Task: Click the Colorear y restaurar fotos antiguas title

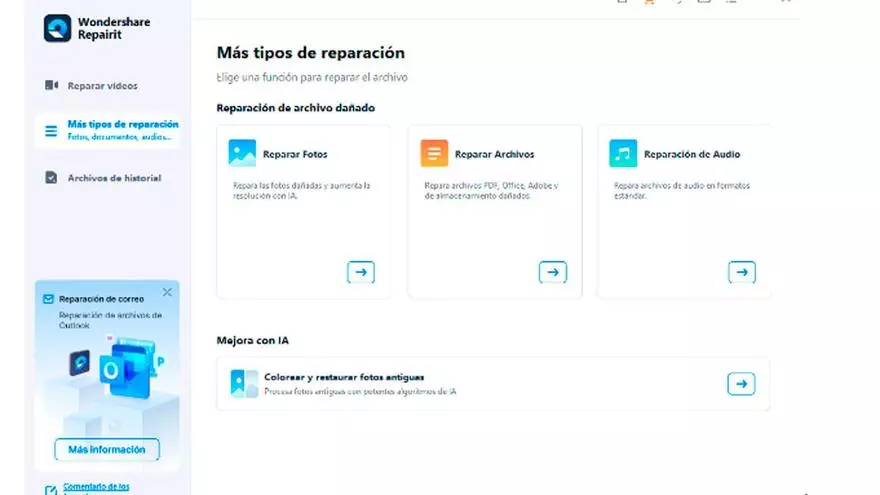Action: tap(344, 377)
